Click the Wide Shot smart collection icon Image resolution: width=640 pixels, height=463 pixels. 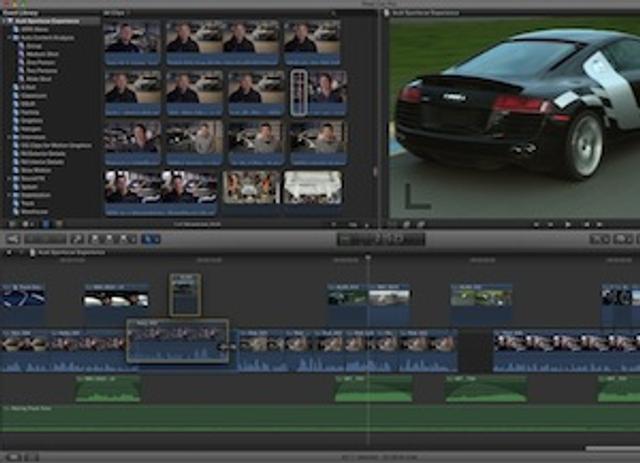21,79
